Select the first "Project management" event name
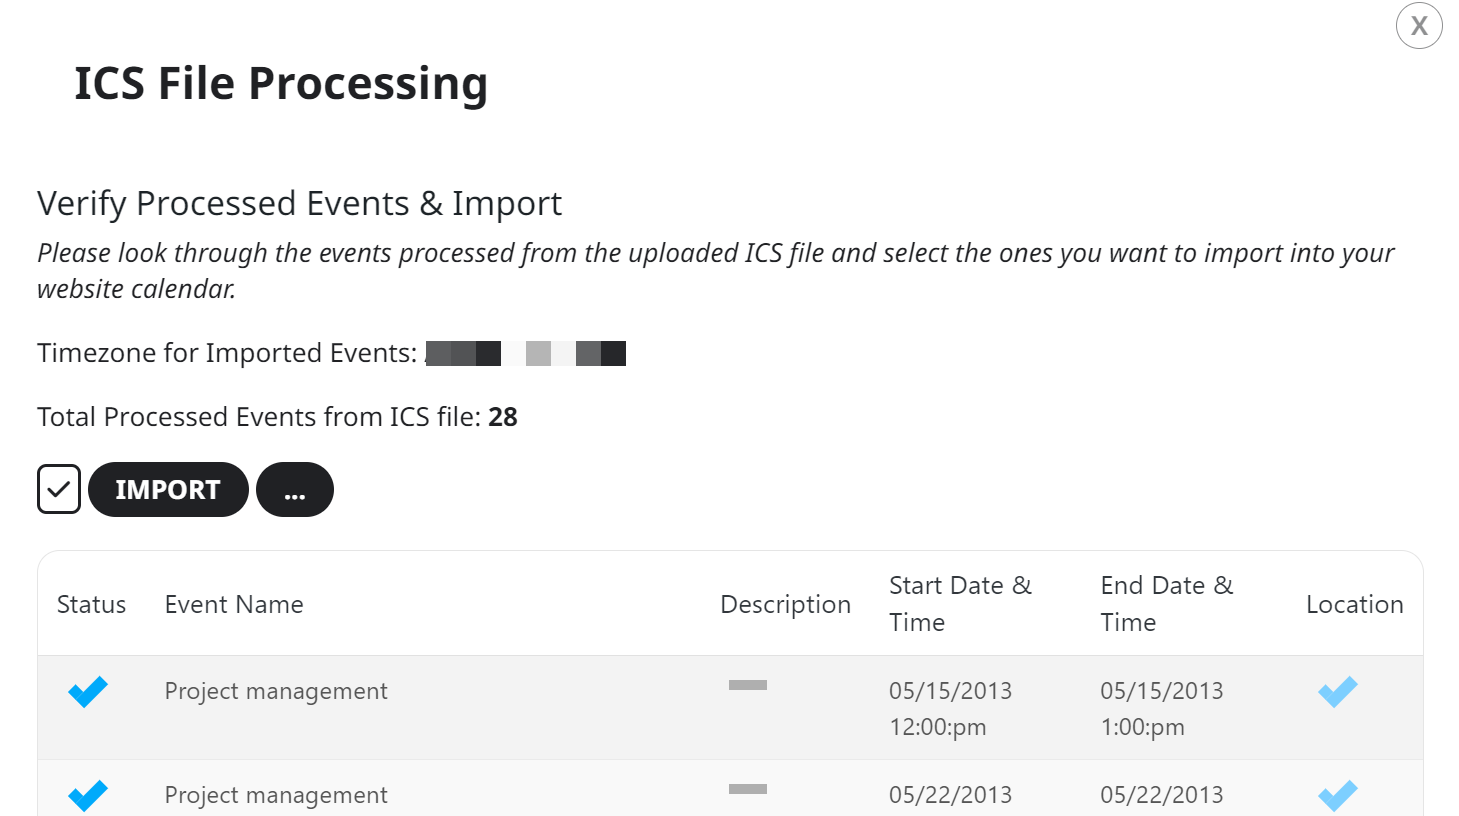 point(276,691)
